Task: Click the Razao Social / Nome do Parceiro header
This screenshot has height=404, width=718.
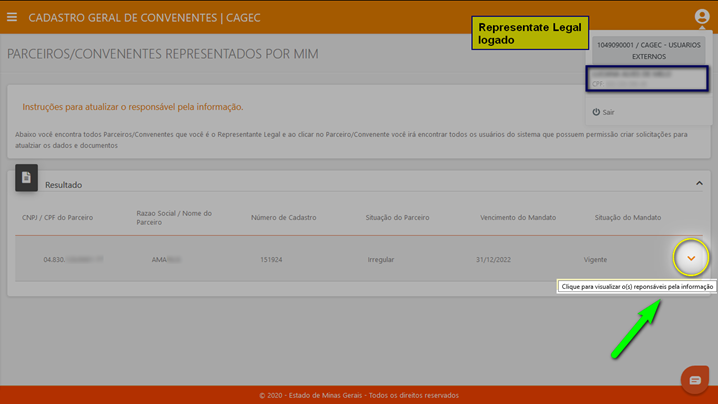Action: 174,217
